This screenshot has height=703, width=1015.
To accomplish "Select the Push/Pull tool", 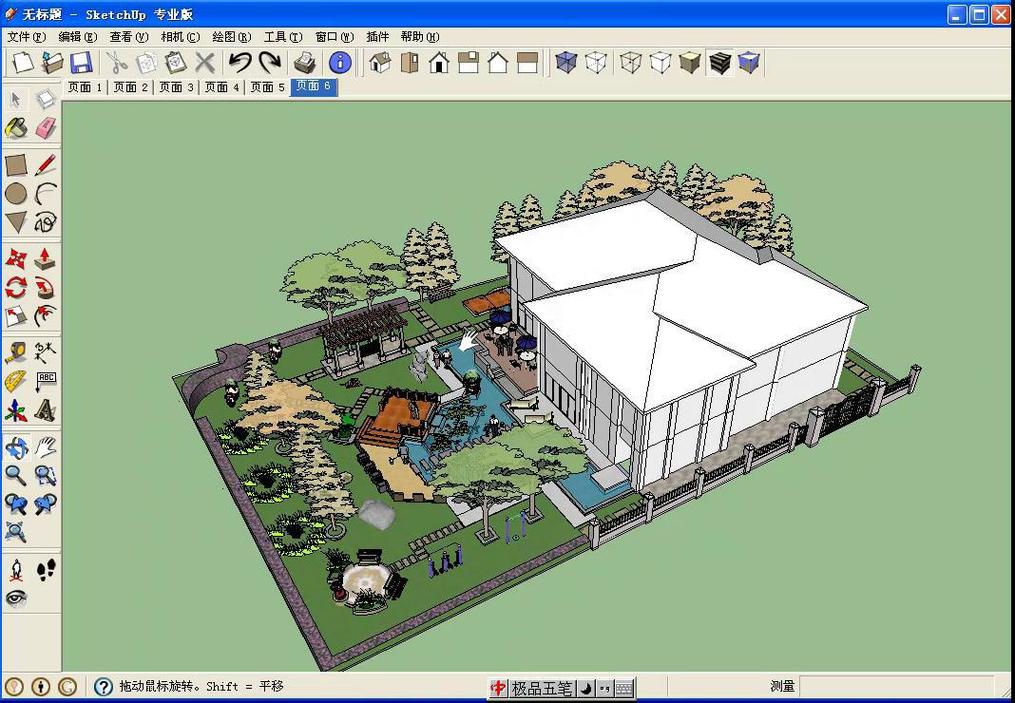I will pos(45,259).
